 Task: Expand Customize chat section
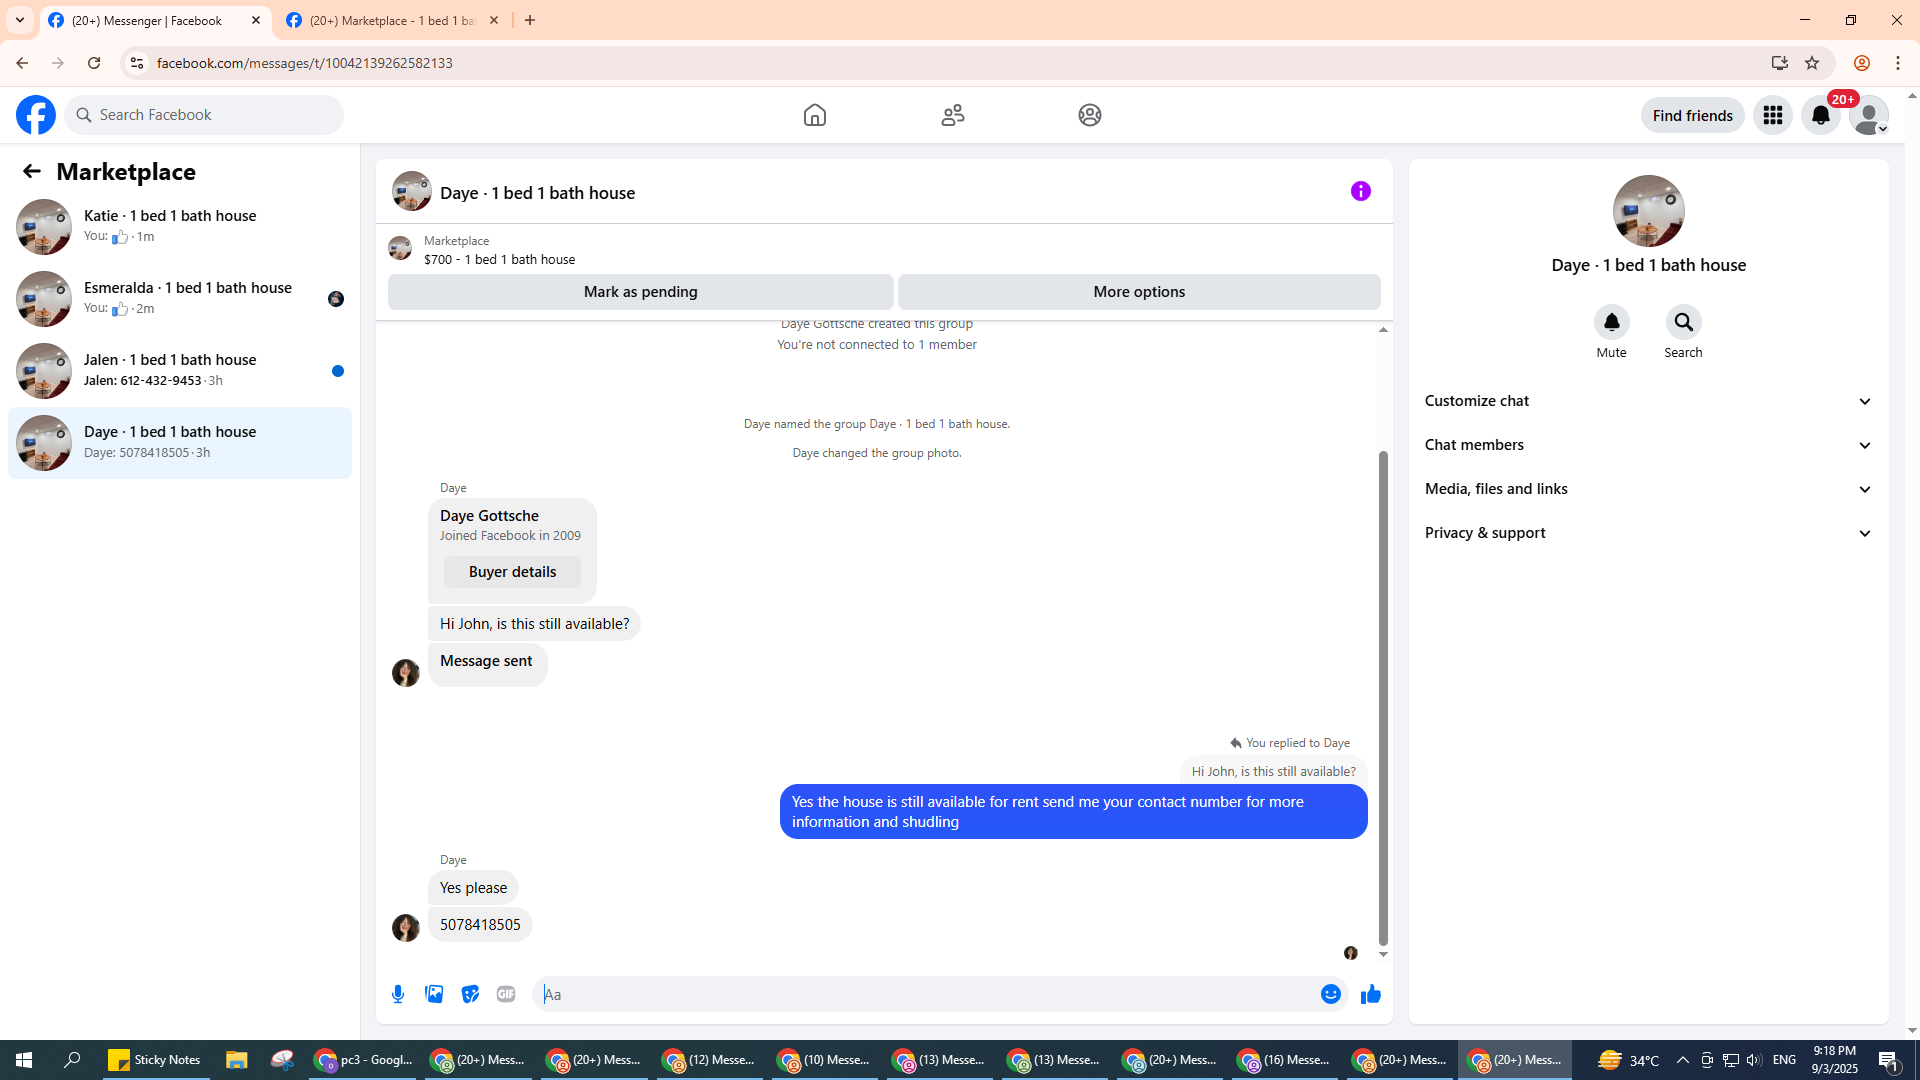pos(1649,401)
